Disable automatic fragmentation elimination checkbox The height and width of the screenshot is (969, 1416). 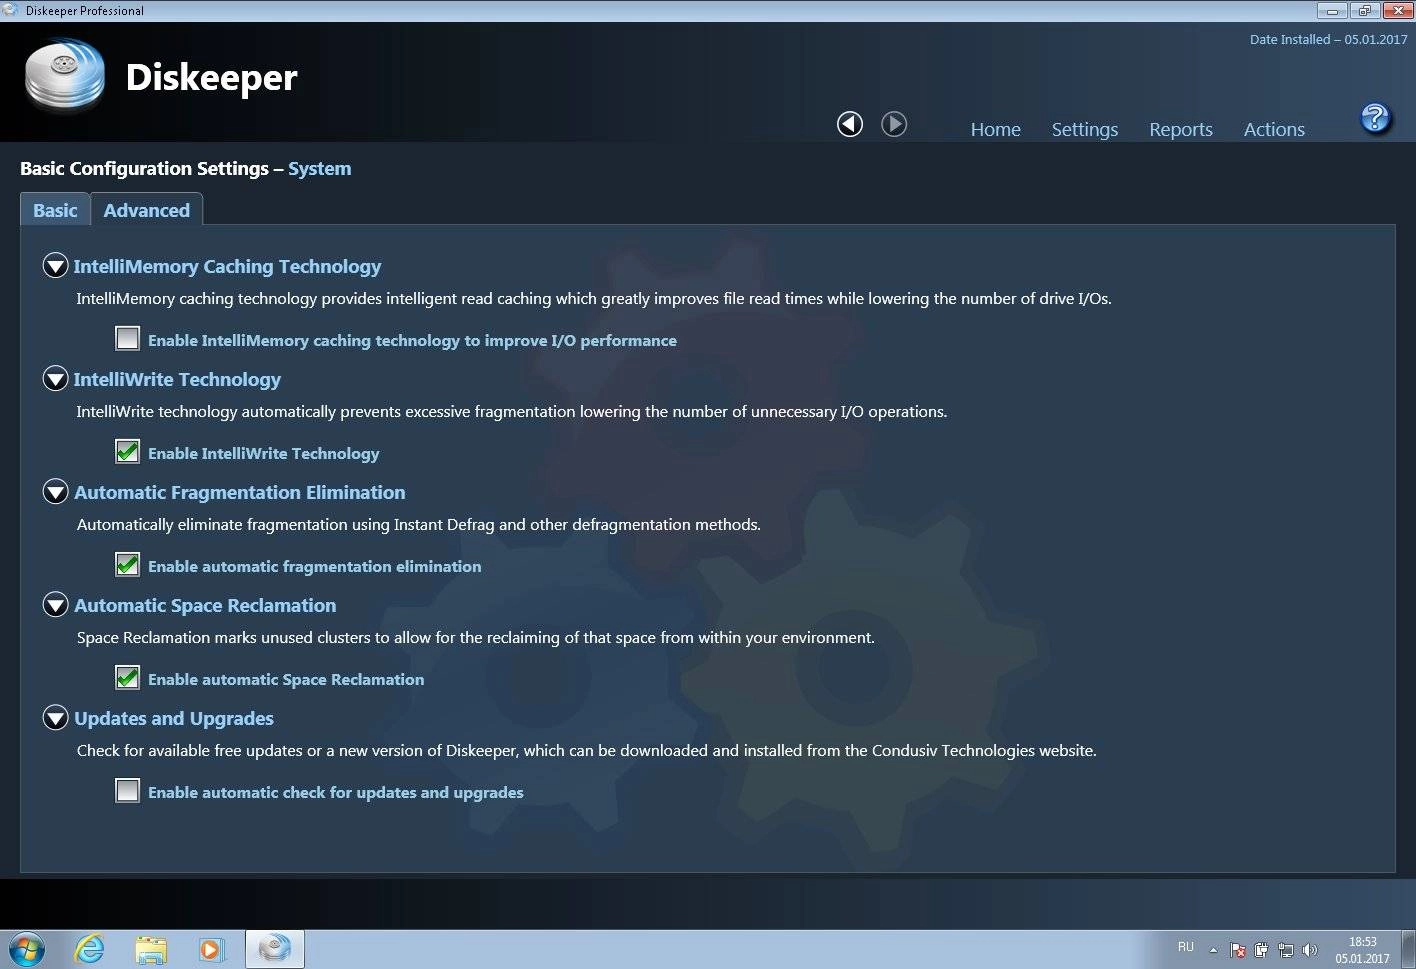pyautogui.click(x=127, y=564)
